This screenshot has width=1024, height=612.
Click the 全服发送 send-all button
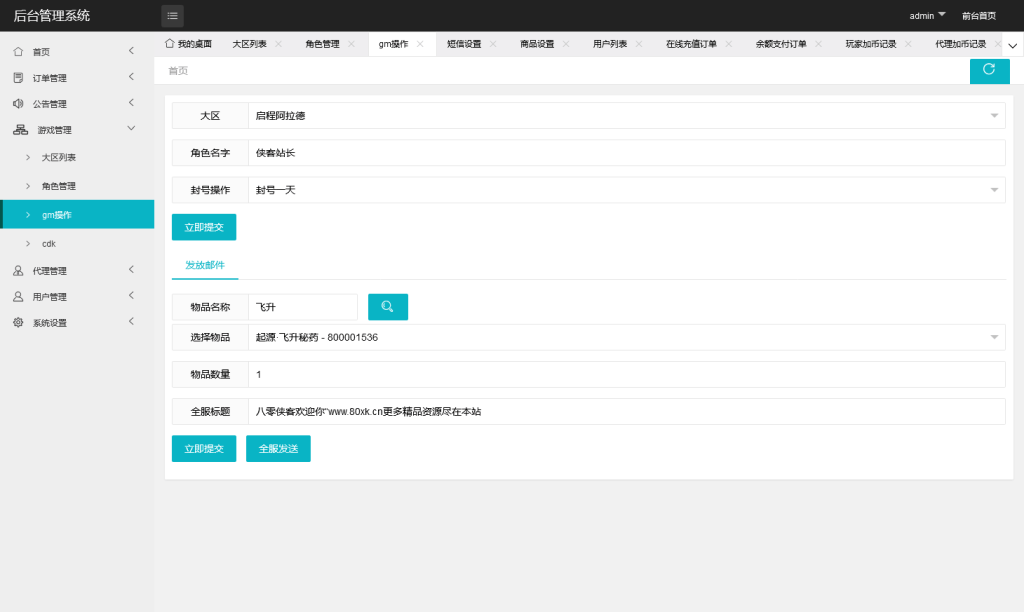coord(278,448)
